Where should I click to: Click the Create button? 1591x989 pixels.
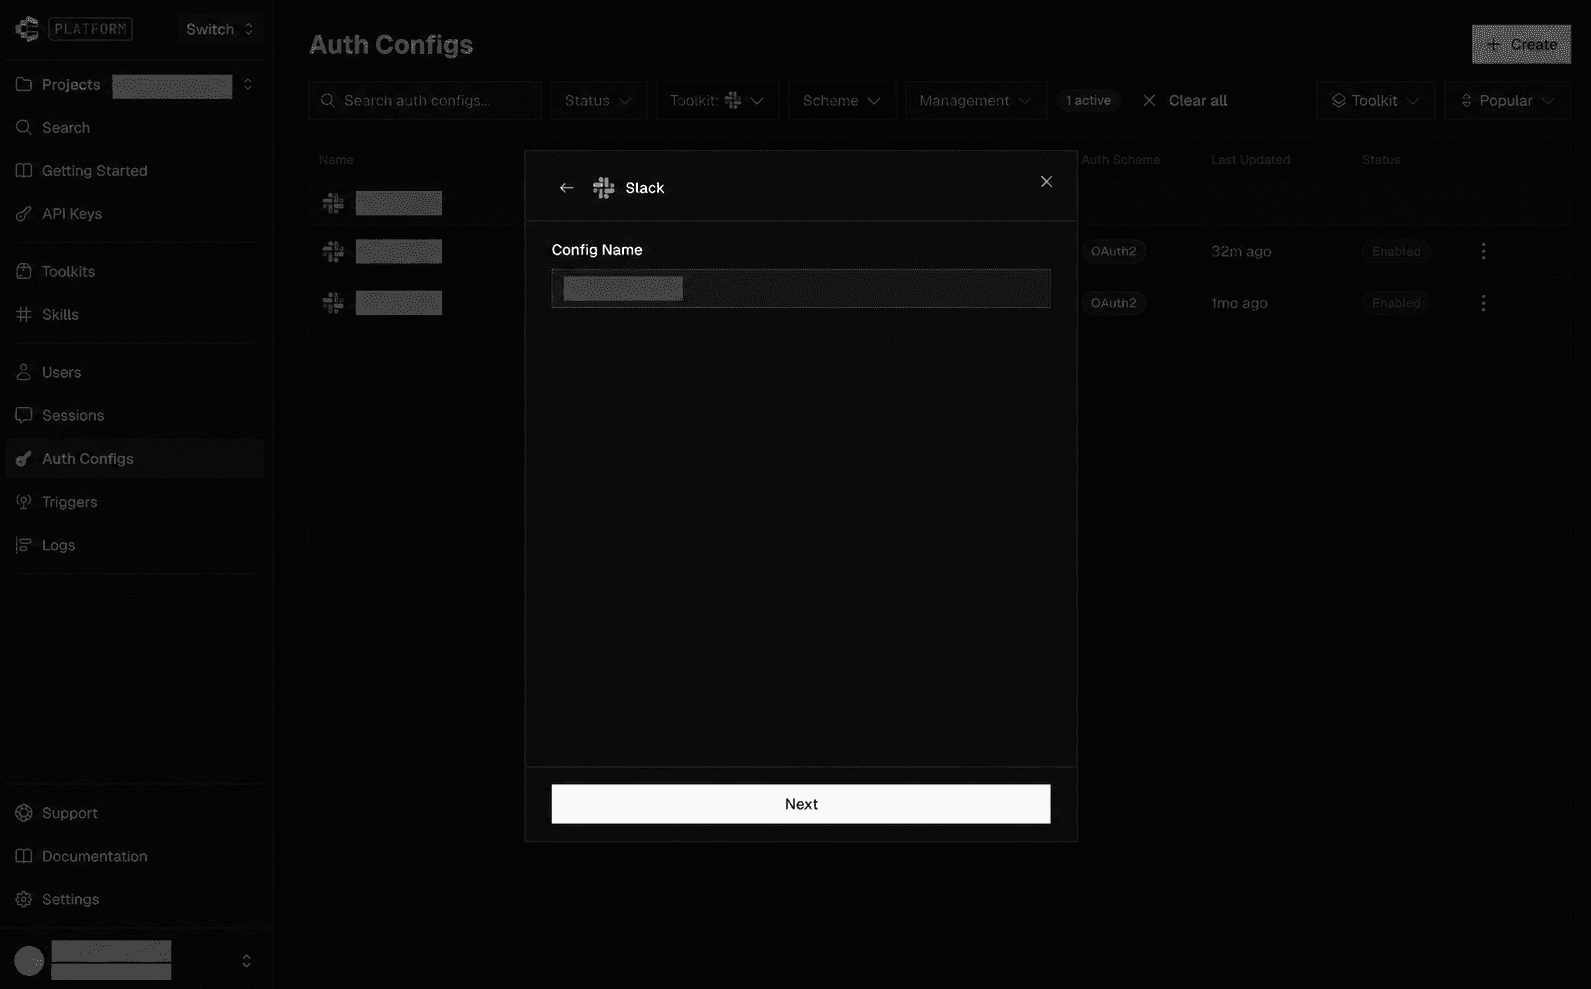tap(1521, 45)
